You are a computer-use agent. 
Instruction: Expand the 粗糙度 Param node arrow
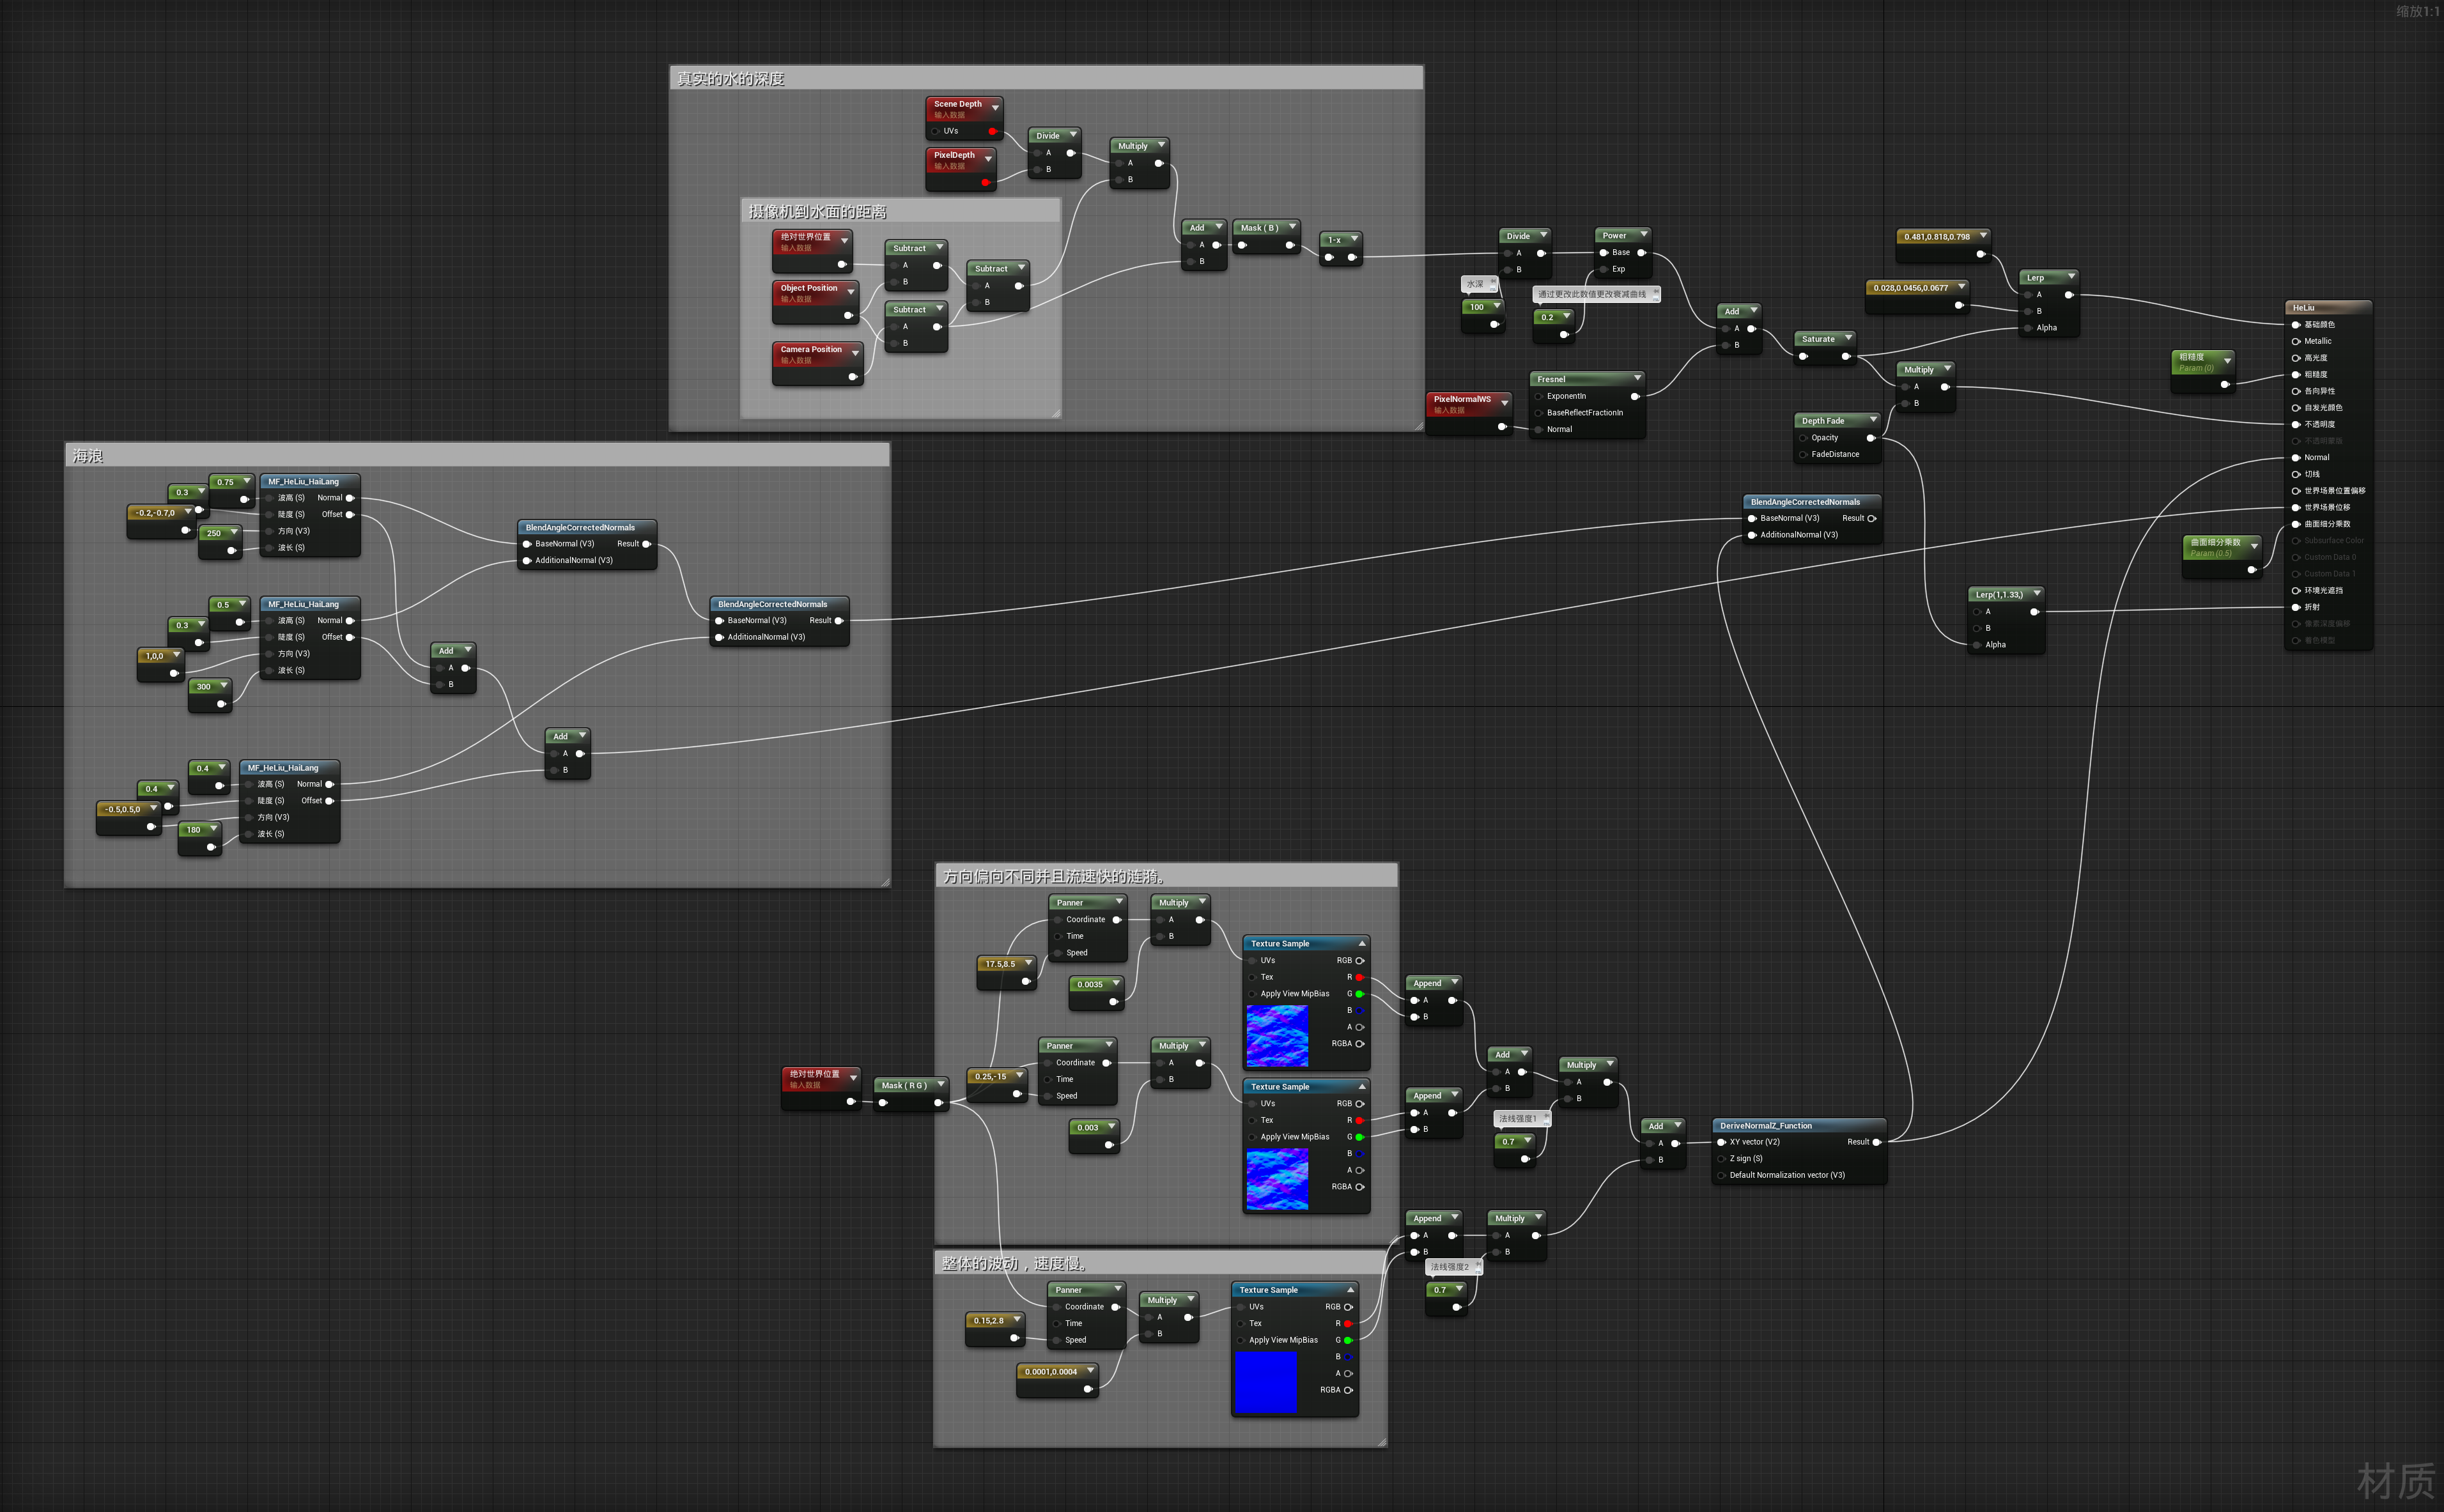2227,360
